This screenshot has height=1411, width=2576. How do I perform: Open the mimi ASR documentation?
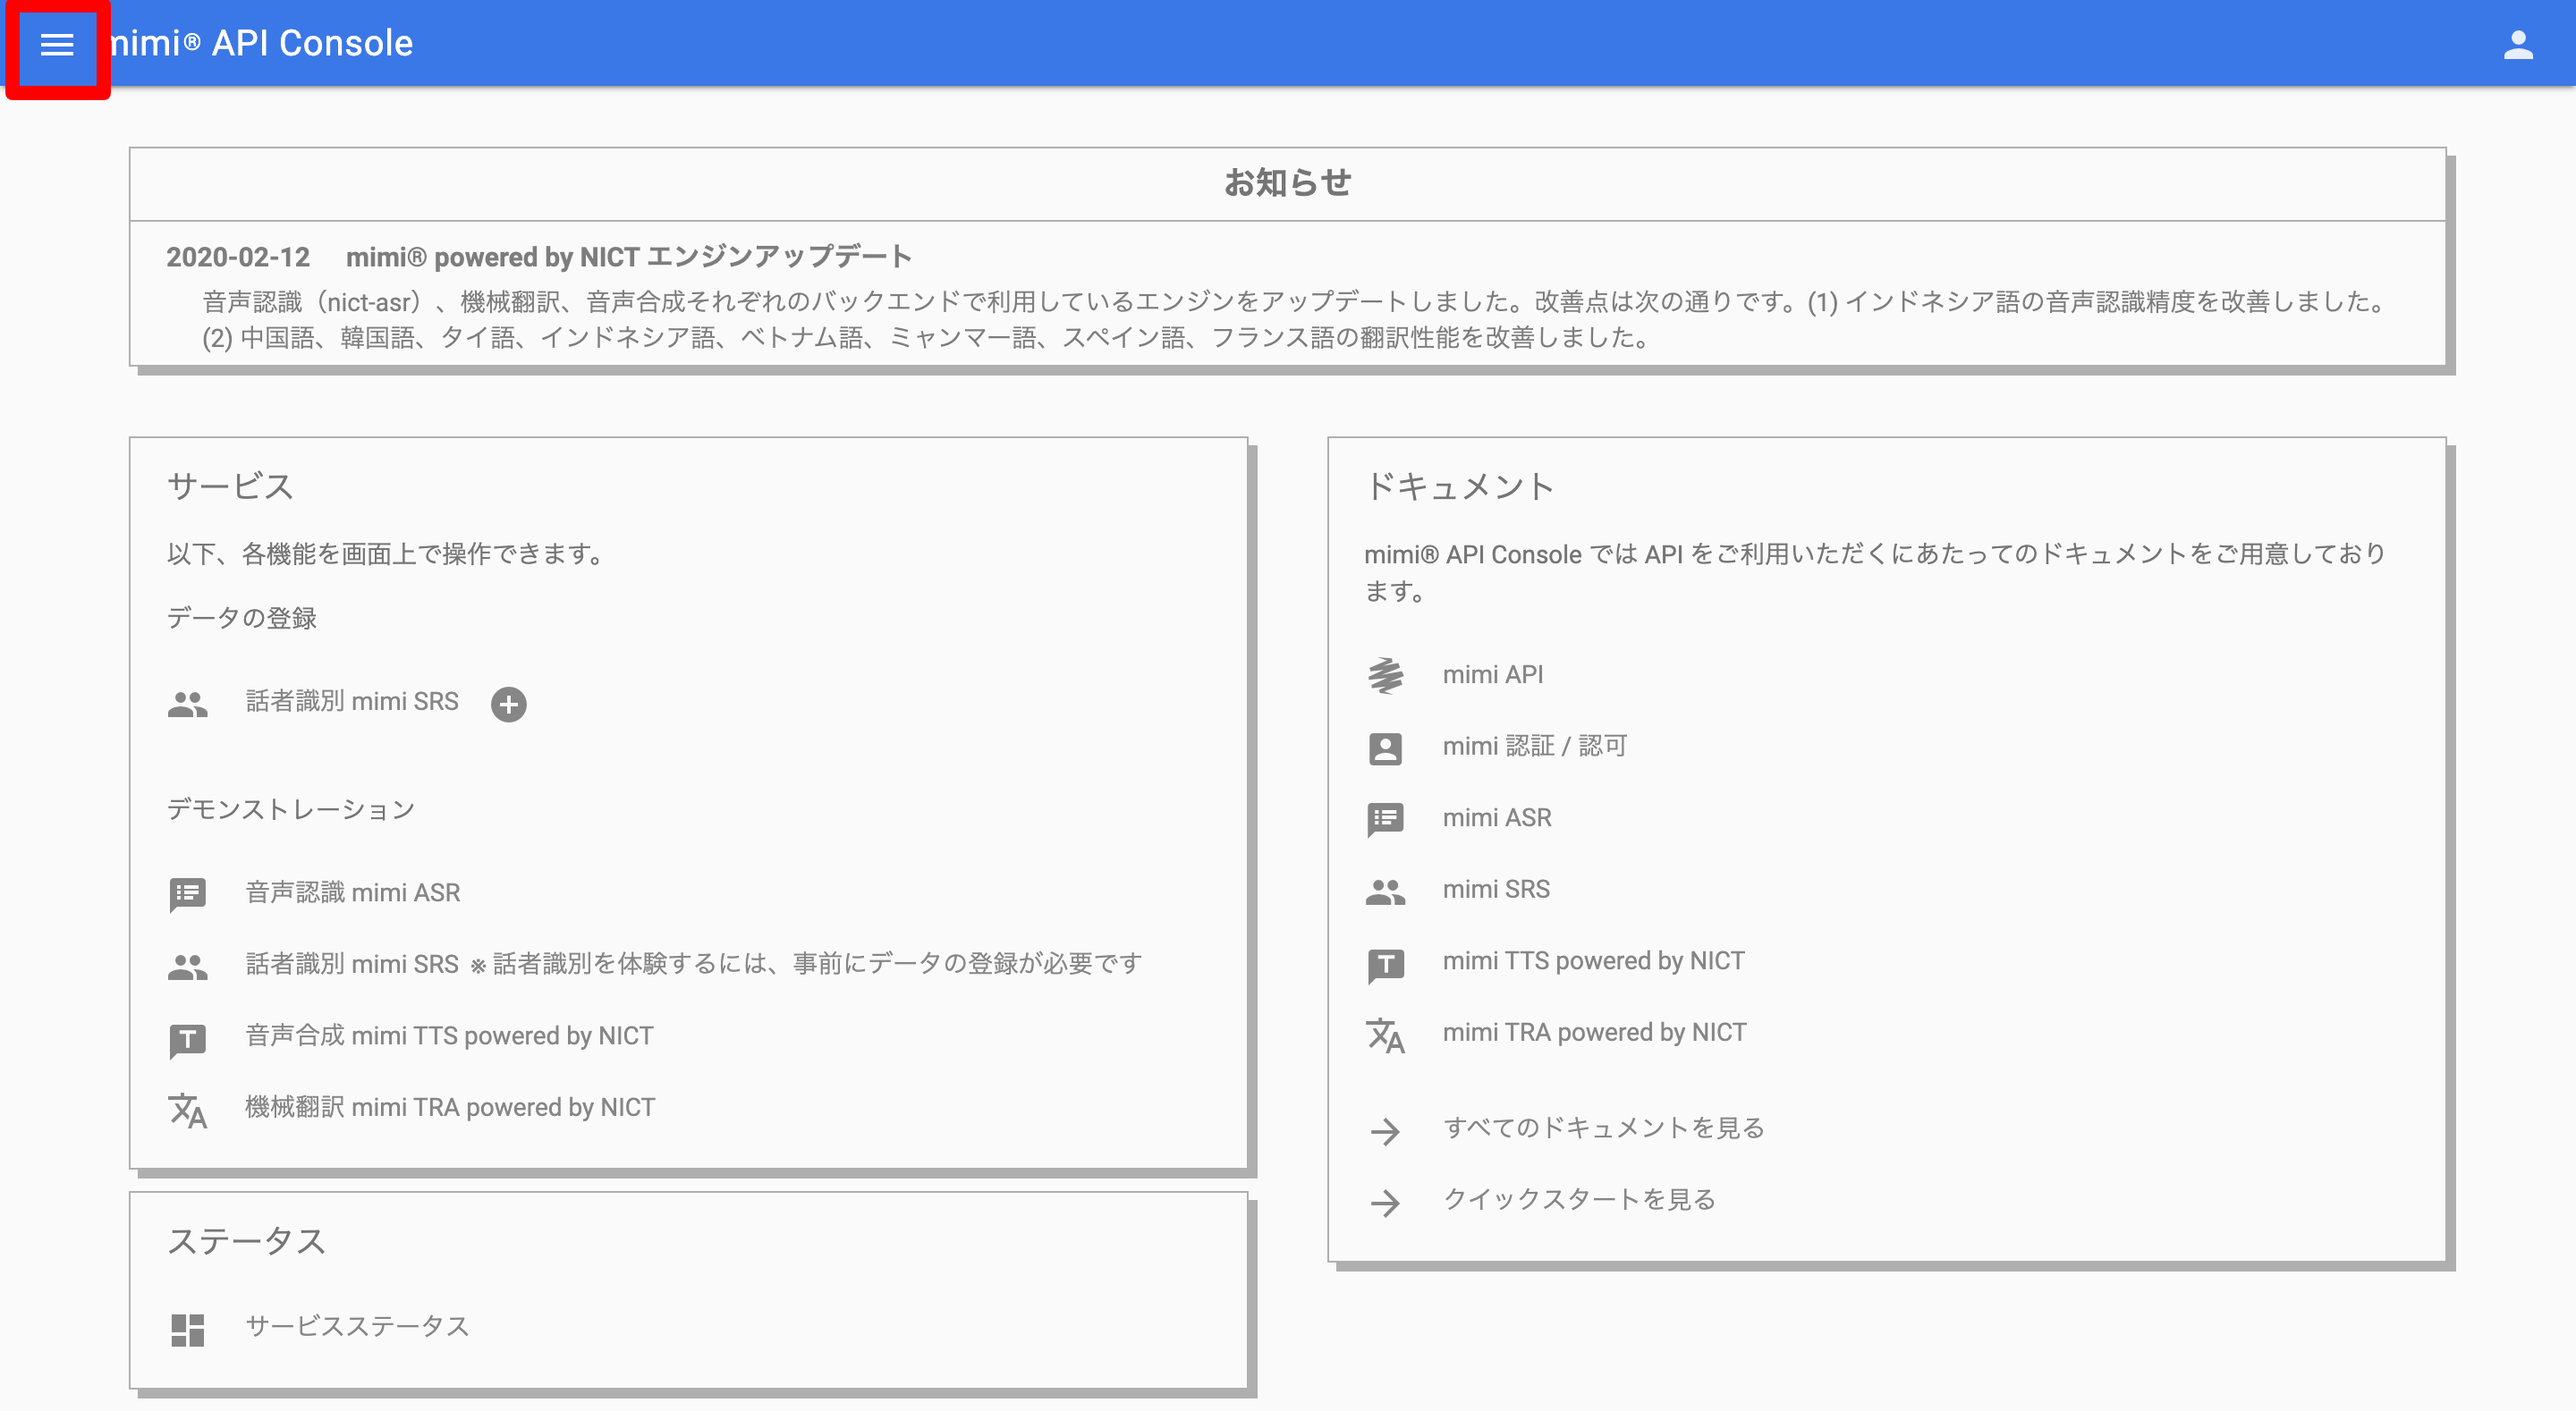pyautogui.click(x=1496, y=817)
